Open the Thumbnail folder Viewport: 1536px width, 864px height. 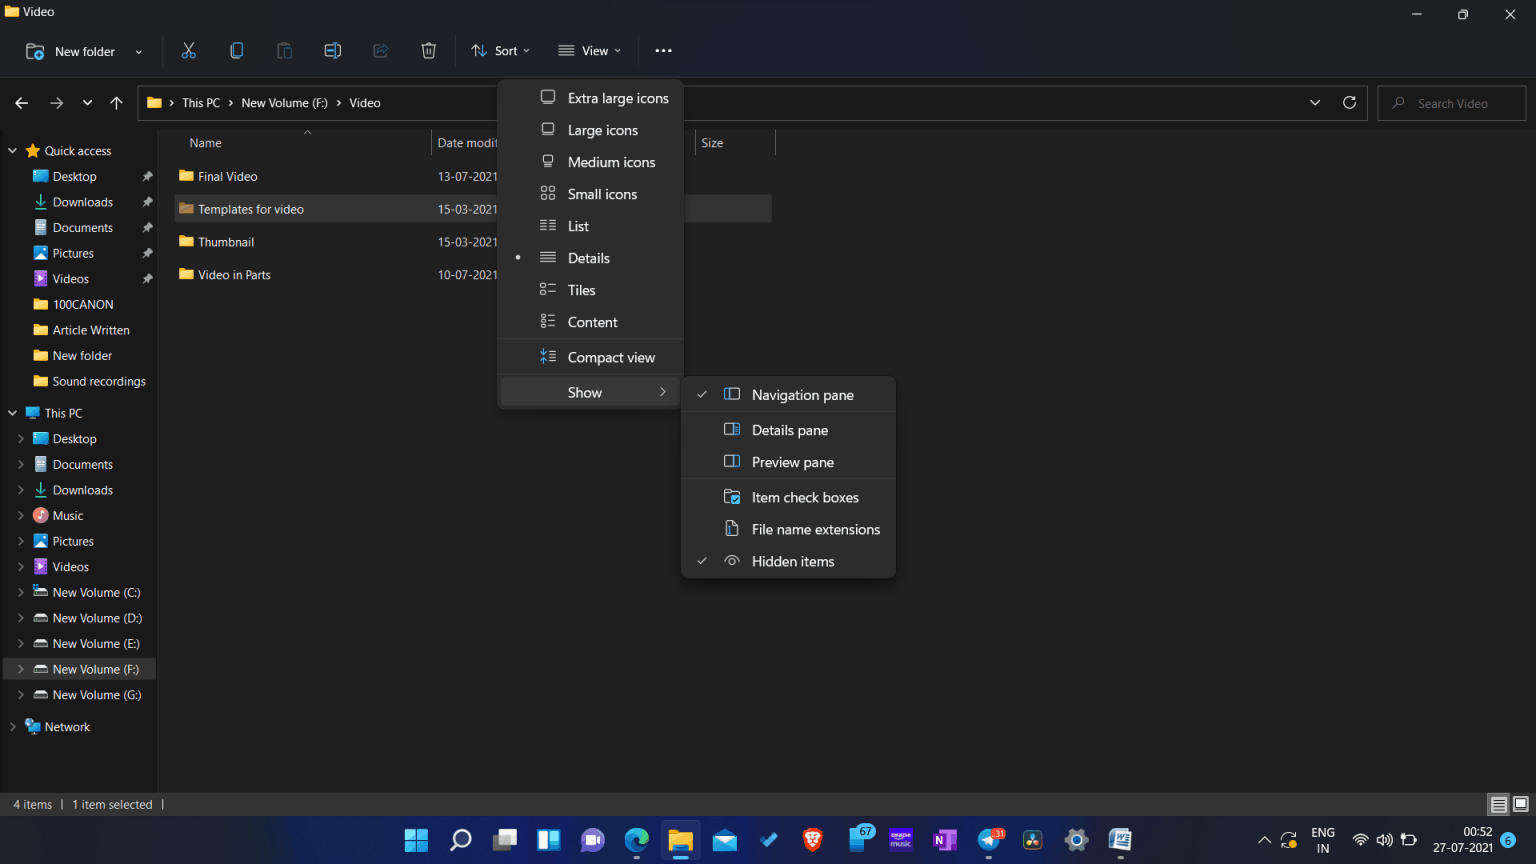[225, 241]
